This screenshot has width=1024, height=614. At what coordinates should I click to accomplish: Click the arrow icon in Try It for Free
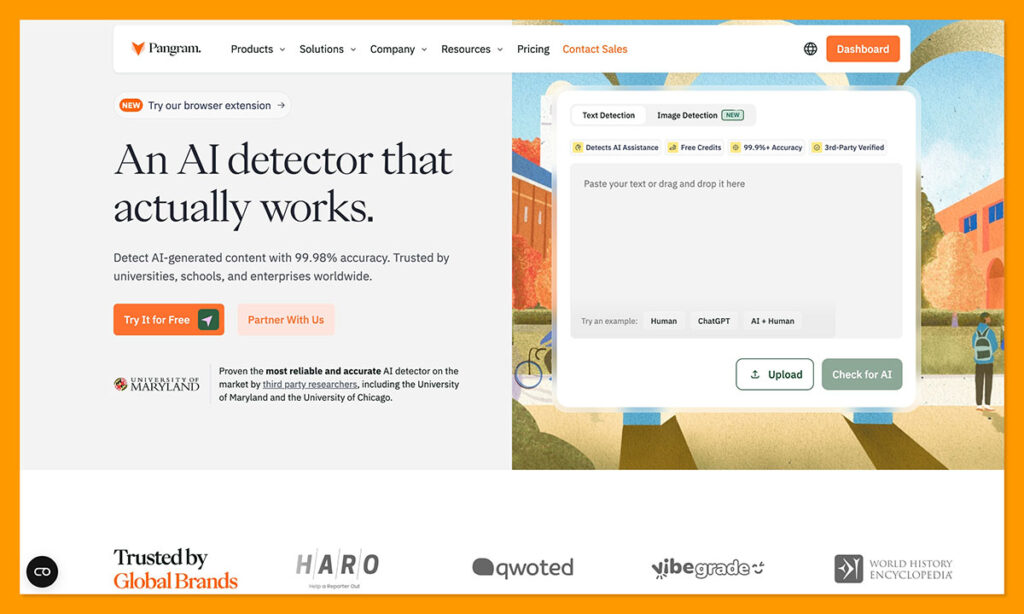pos(208,320)
